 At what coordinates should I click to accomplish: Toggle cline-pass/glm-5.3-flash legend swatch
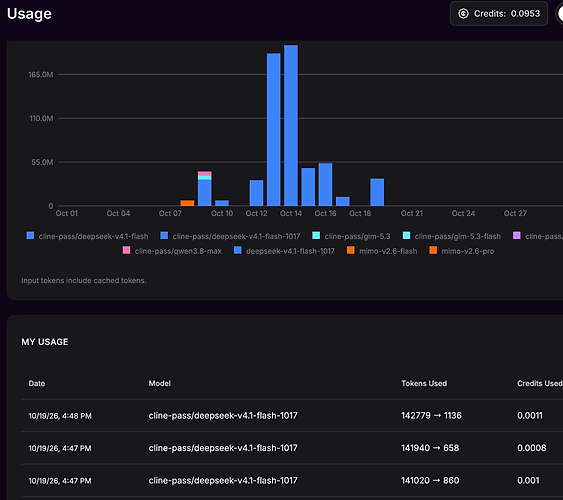click(x=406, y=235)
